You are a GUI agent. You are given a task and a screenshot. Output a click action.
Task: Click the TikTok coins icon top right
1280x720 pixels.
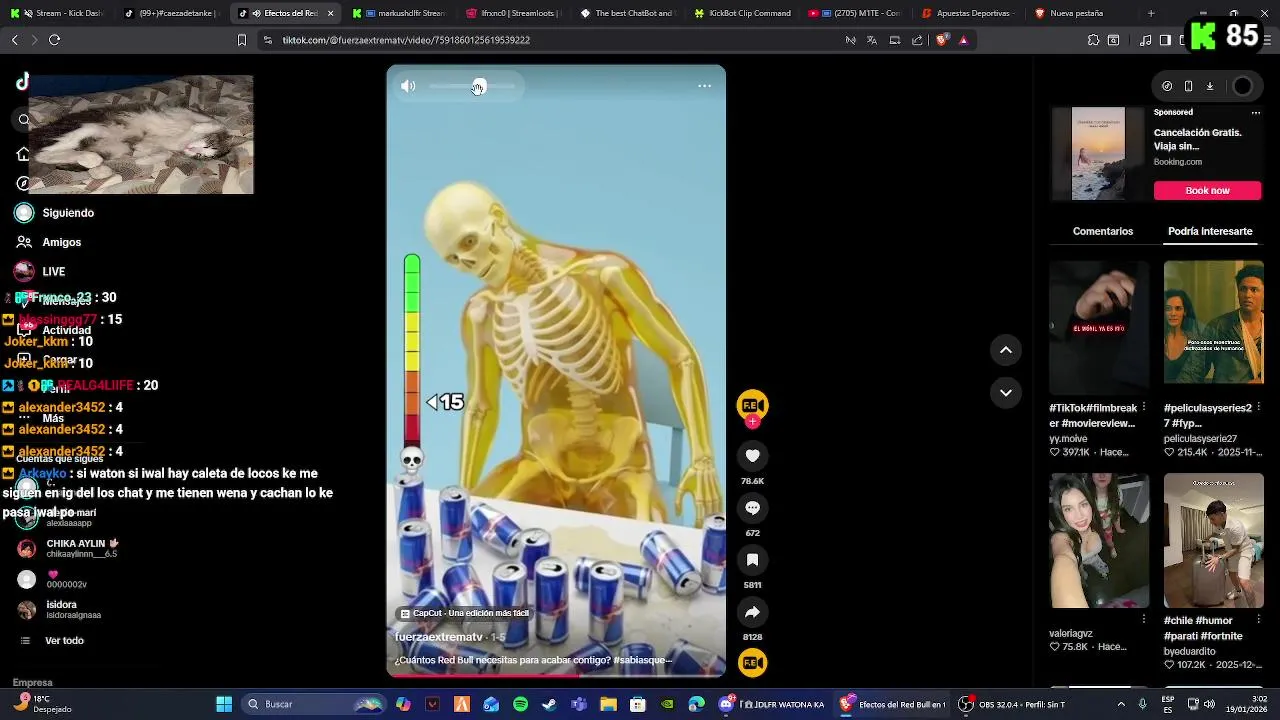click(1167, 86)
